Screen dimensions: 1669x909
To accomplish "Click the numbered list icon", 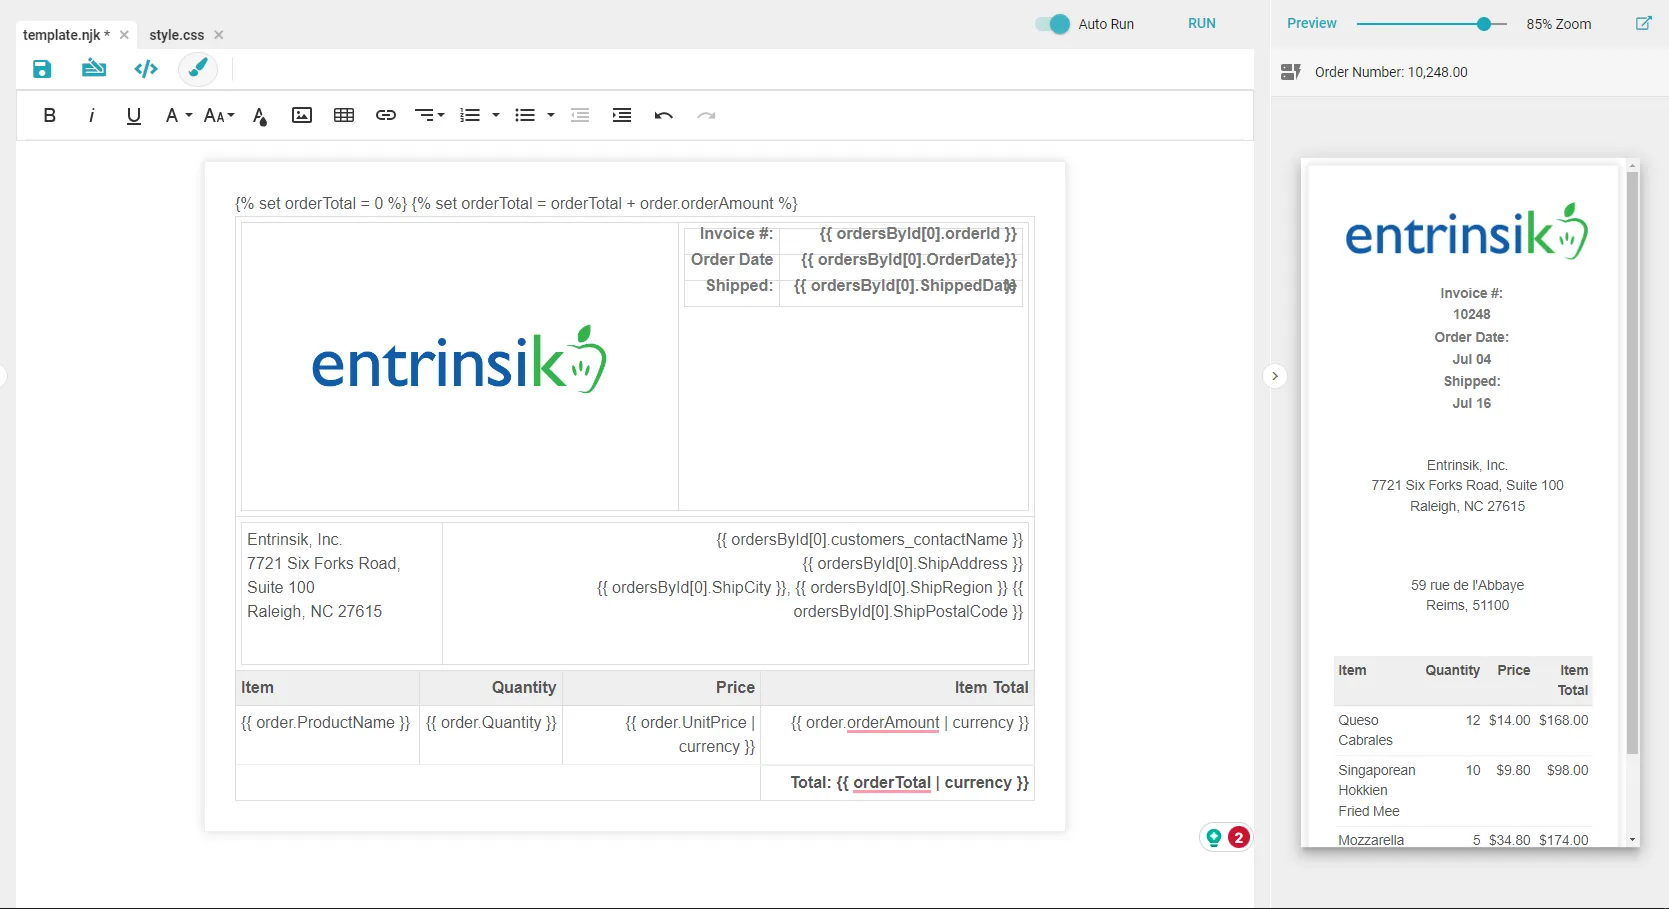I will point(470,115).
